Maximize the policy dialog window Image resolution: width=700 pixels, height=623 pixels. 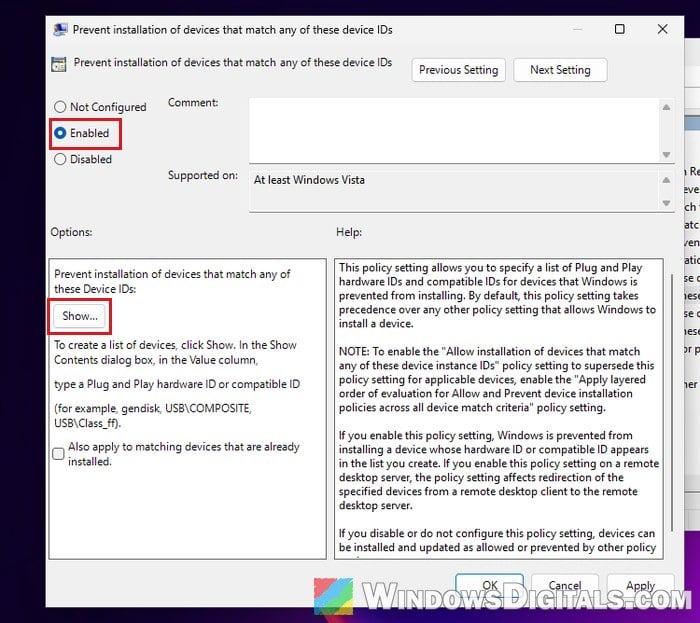click(620, 29)
